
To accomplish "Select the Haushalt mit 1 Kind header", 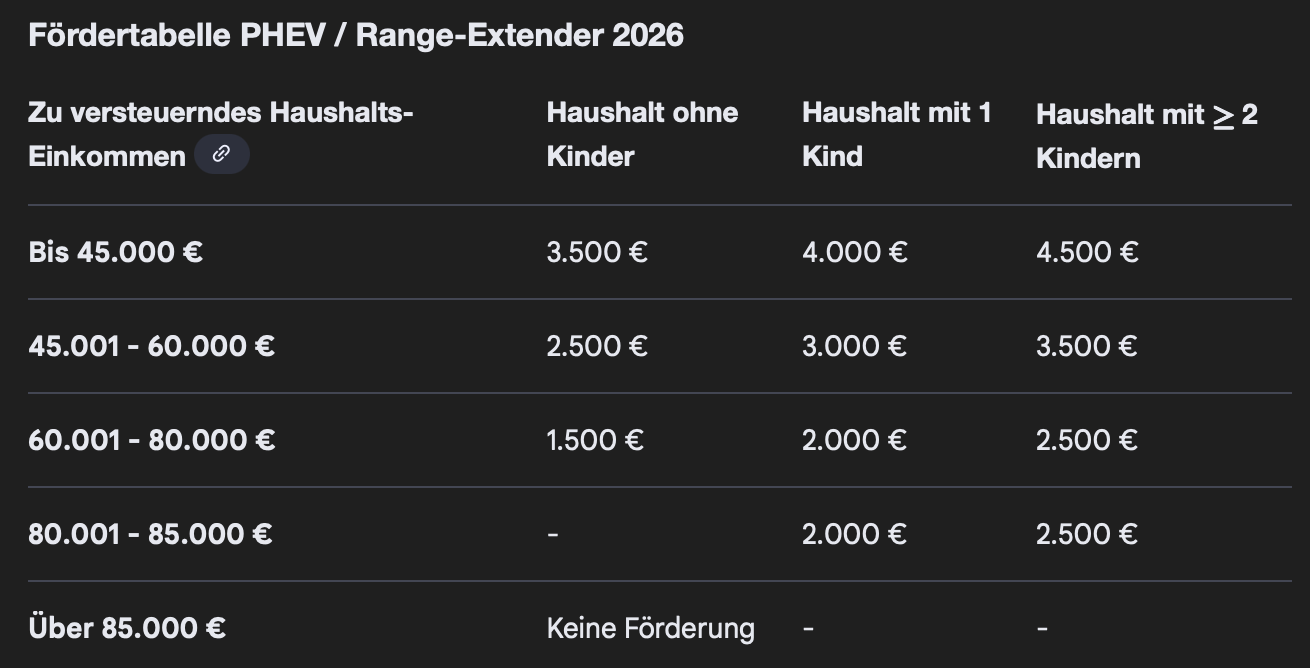I will [x=896, y=133].
